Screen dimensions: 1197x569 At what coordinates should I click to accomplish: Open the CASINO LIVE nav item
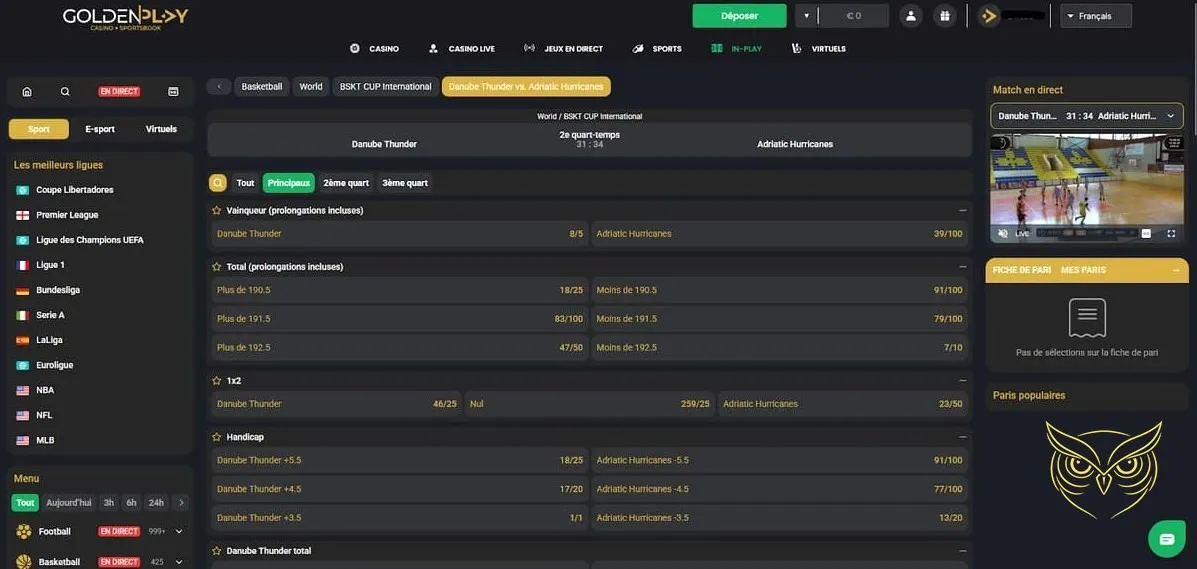[462, 49]
